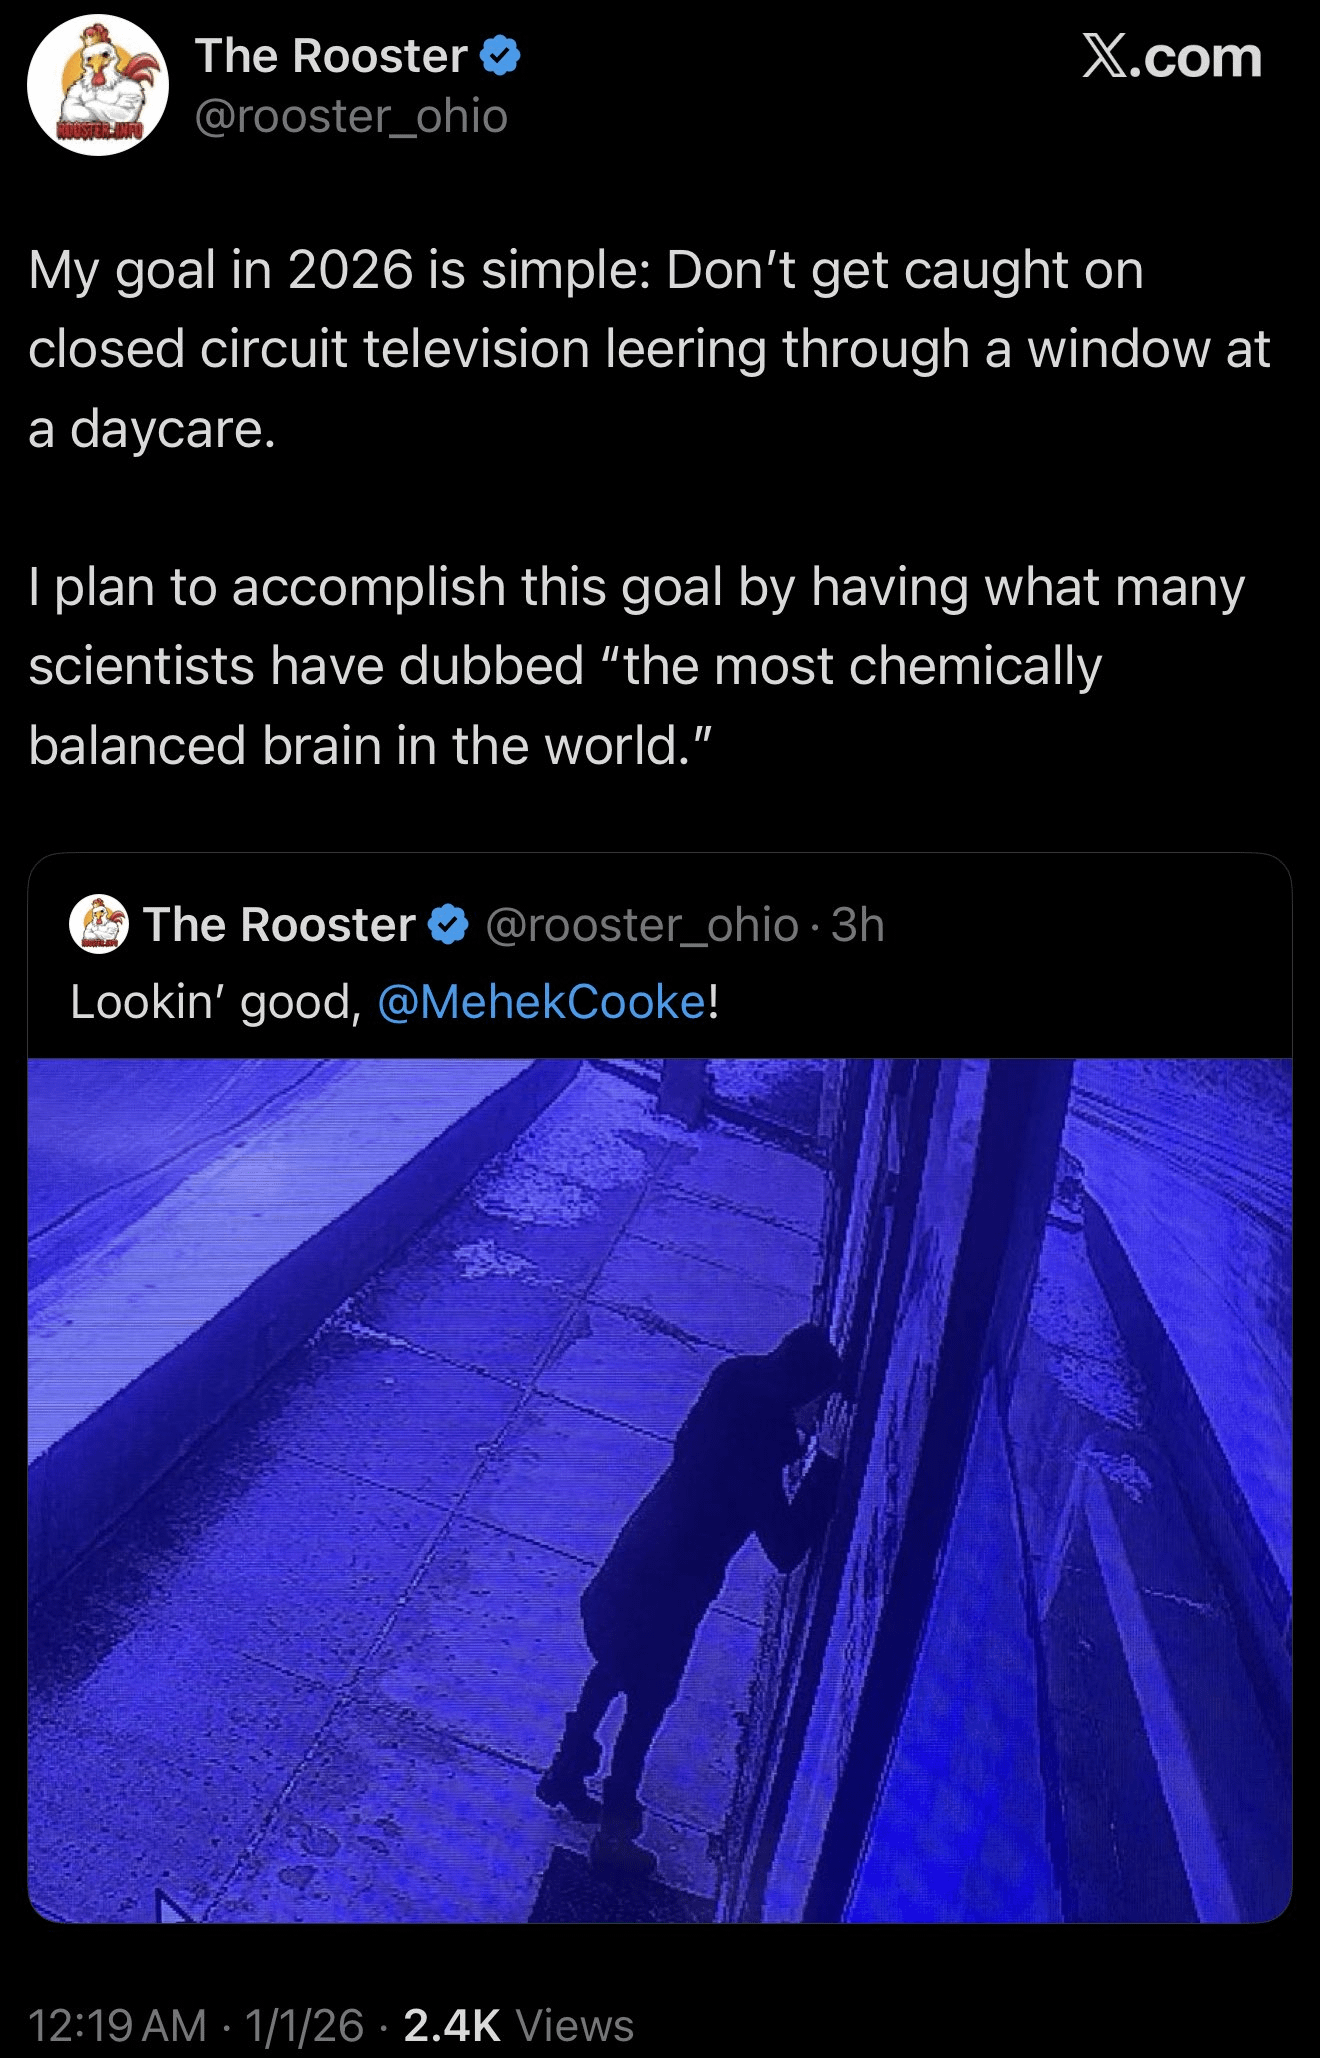Click the verified checkmark in the quoted post
This screenshot has width=1320, height=2058.
[449, 925]
